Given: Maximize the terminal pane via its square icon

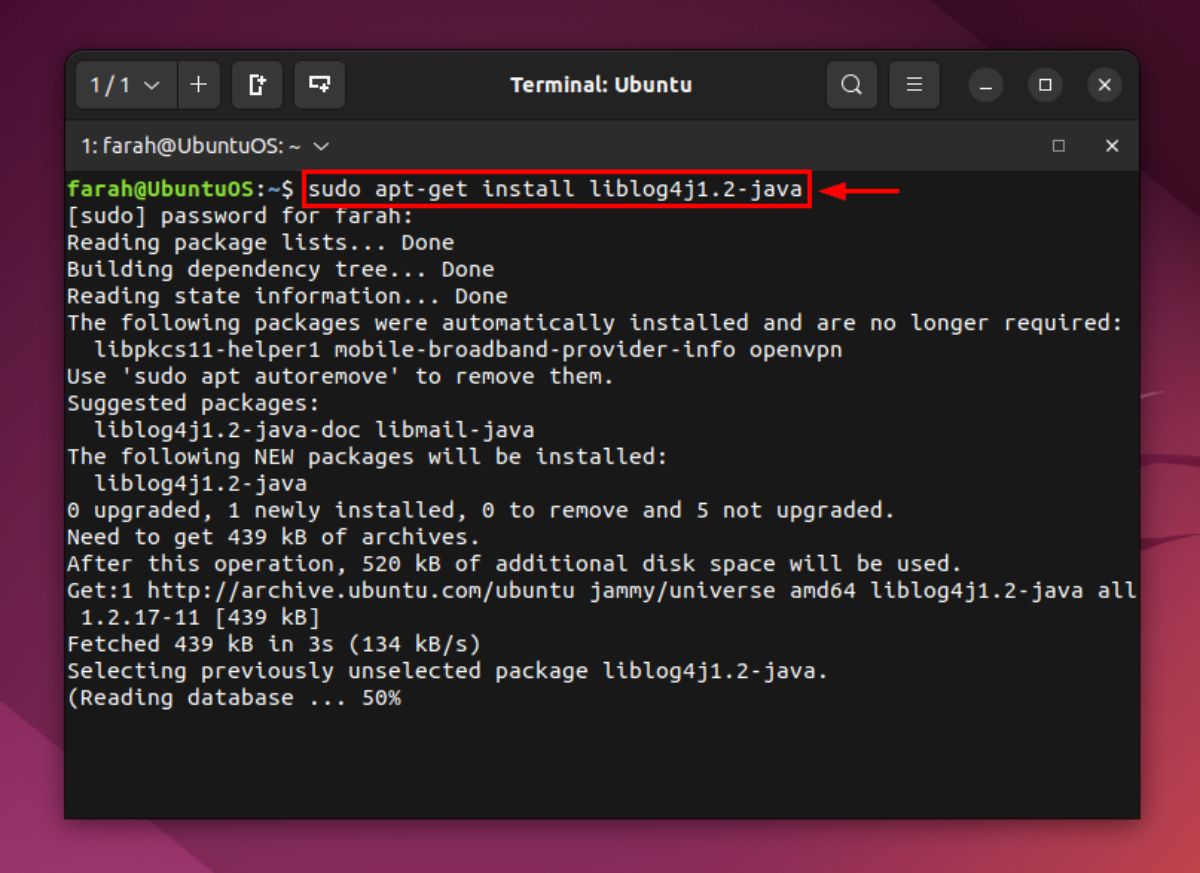Looking at the screenshot, I should pyautogui.click(x=1058, y=146).
